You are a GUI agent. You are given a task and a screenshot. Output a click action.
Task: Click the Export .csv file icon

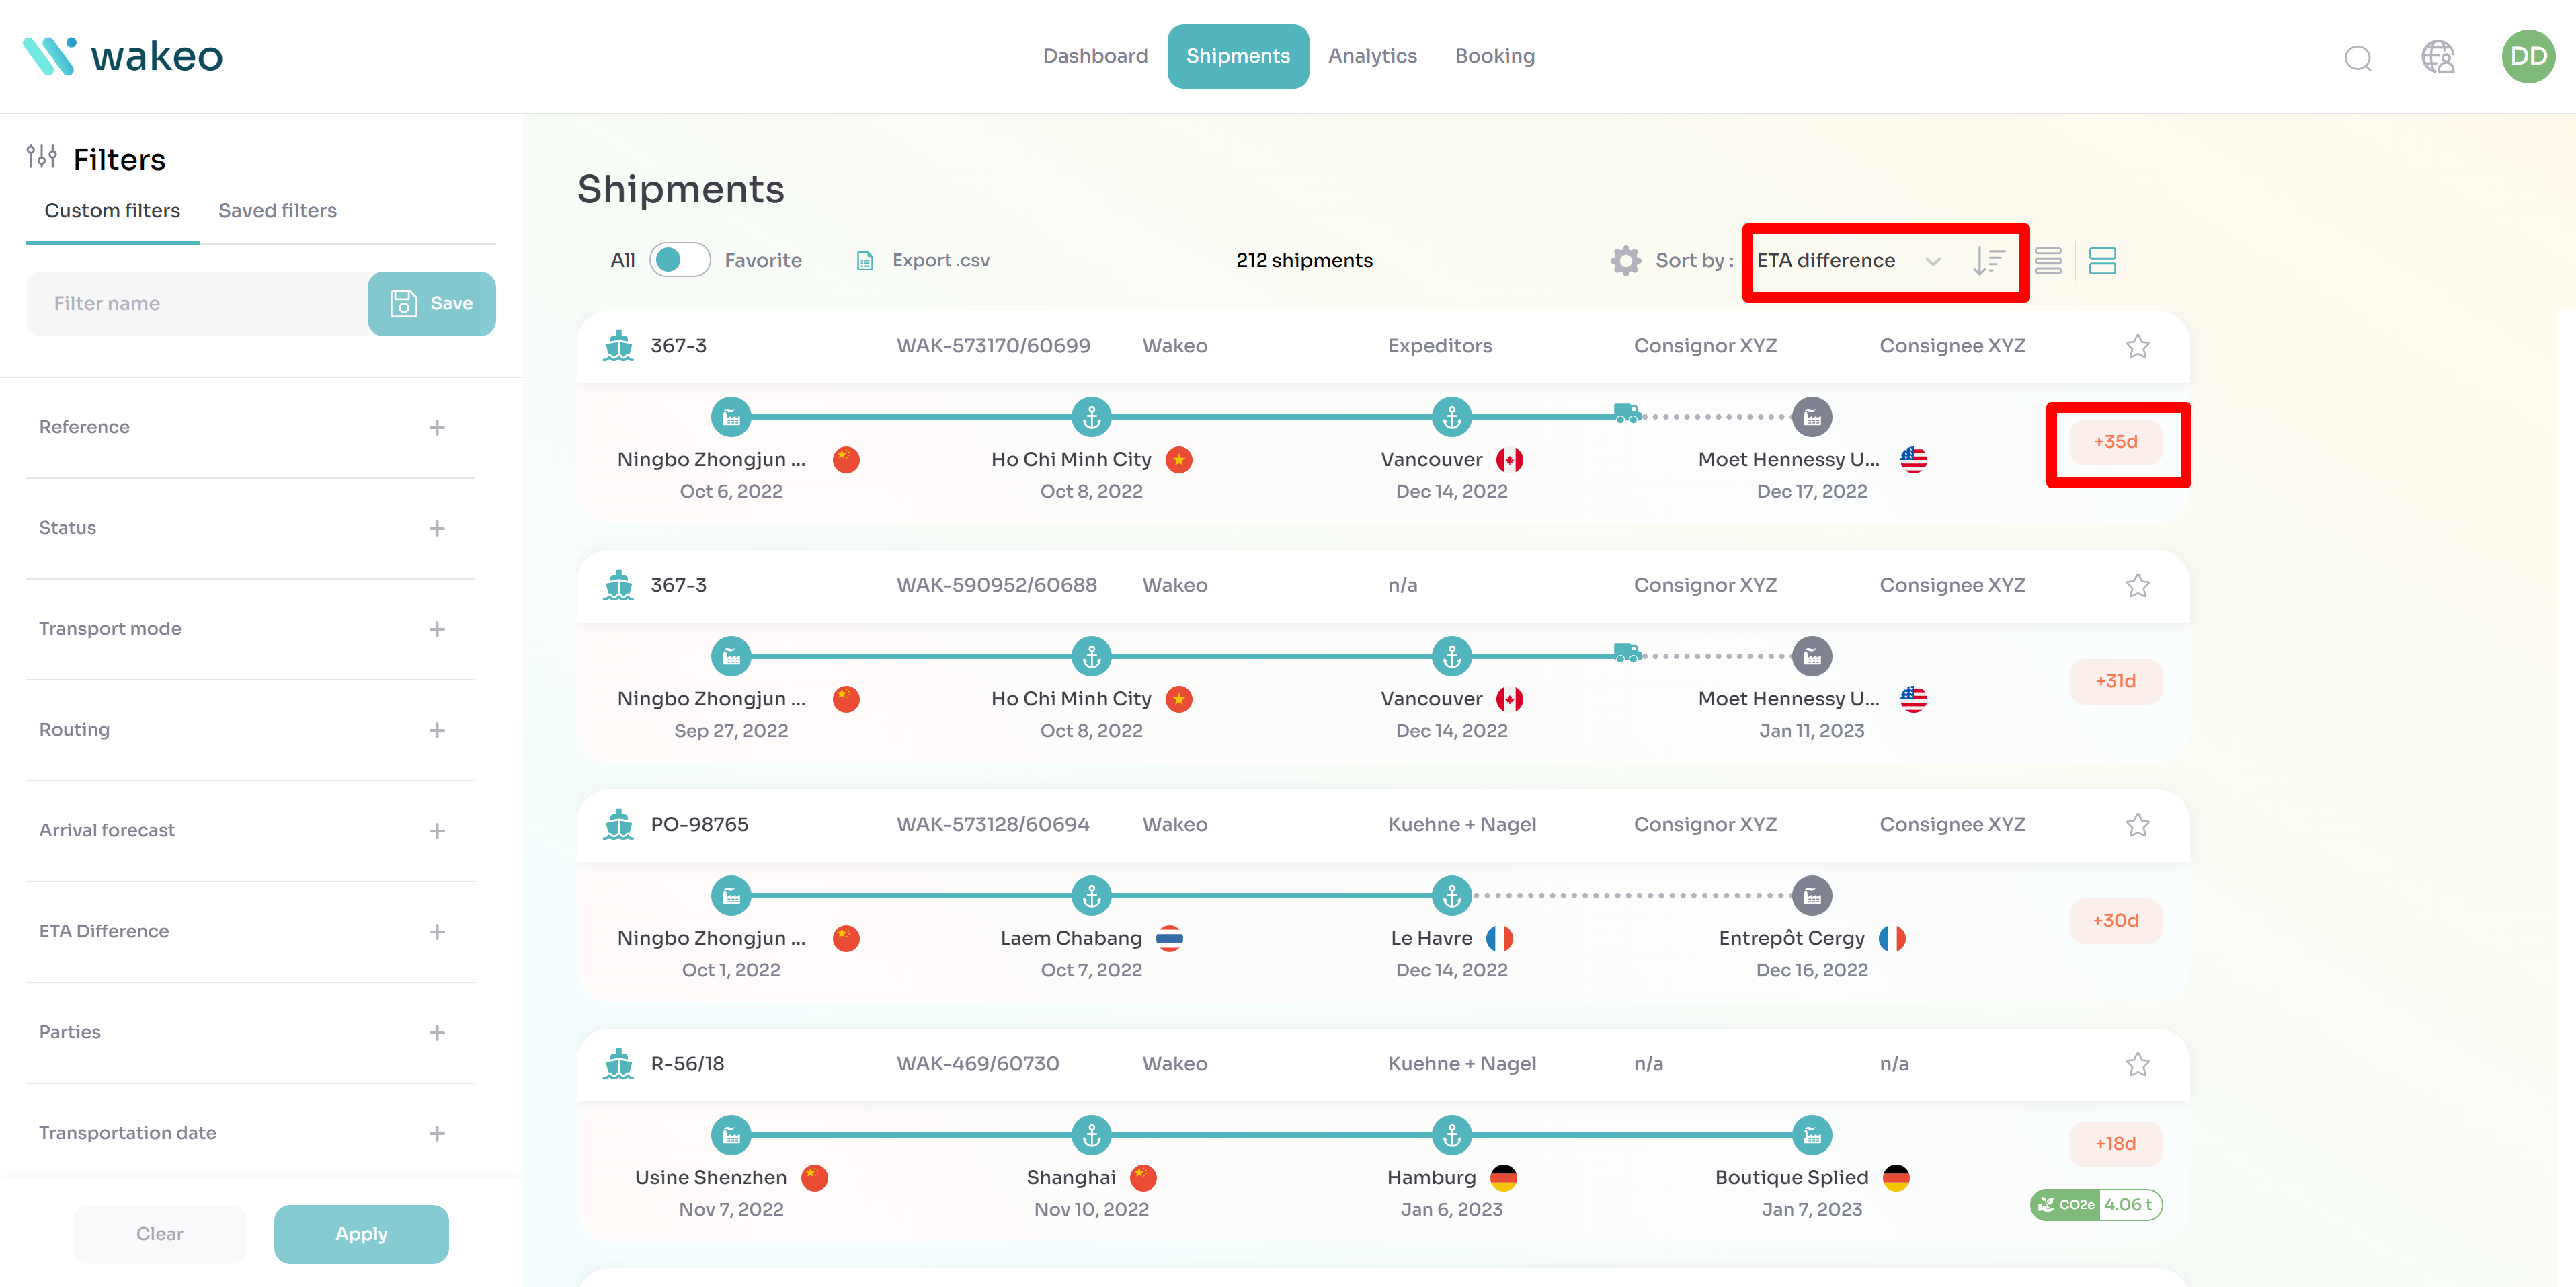tap(865, 261)
